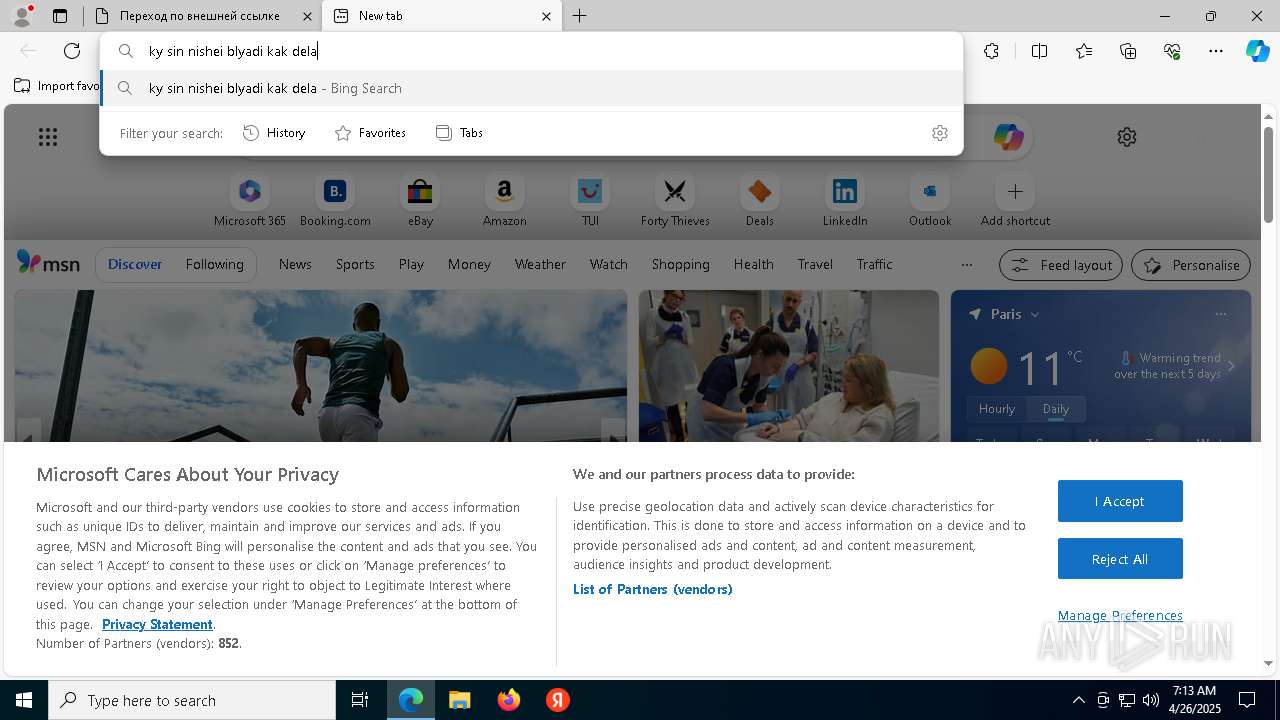Open Edge Settings and more menu
The height and width of the screenshot is (720, 1280).
1216,51
